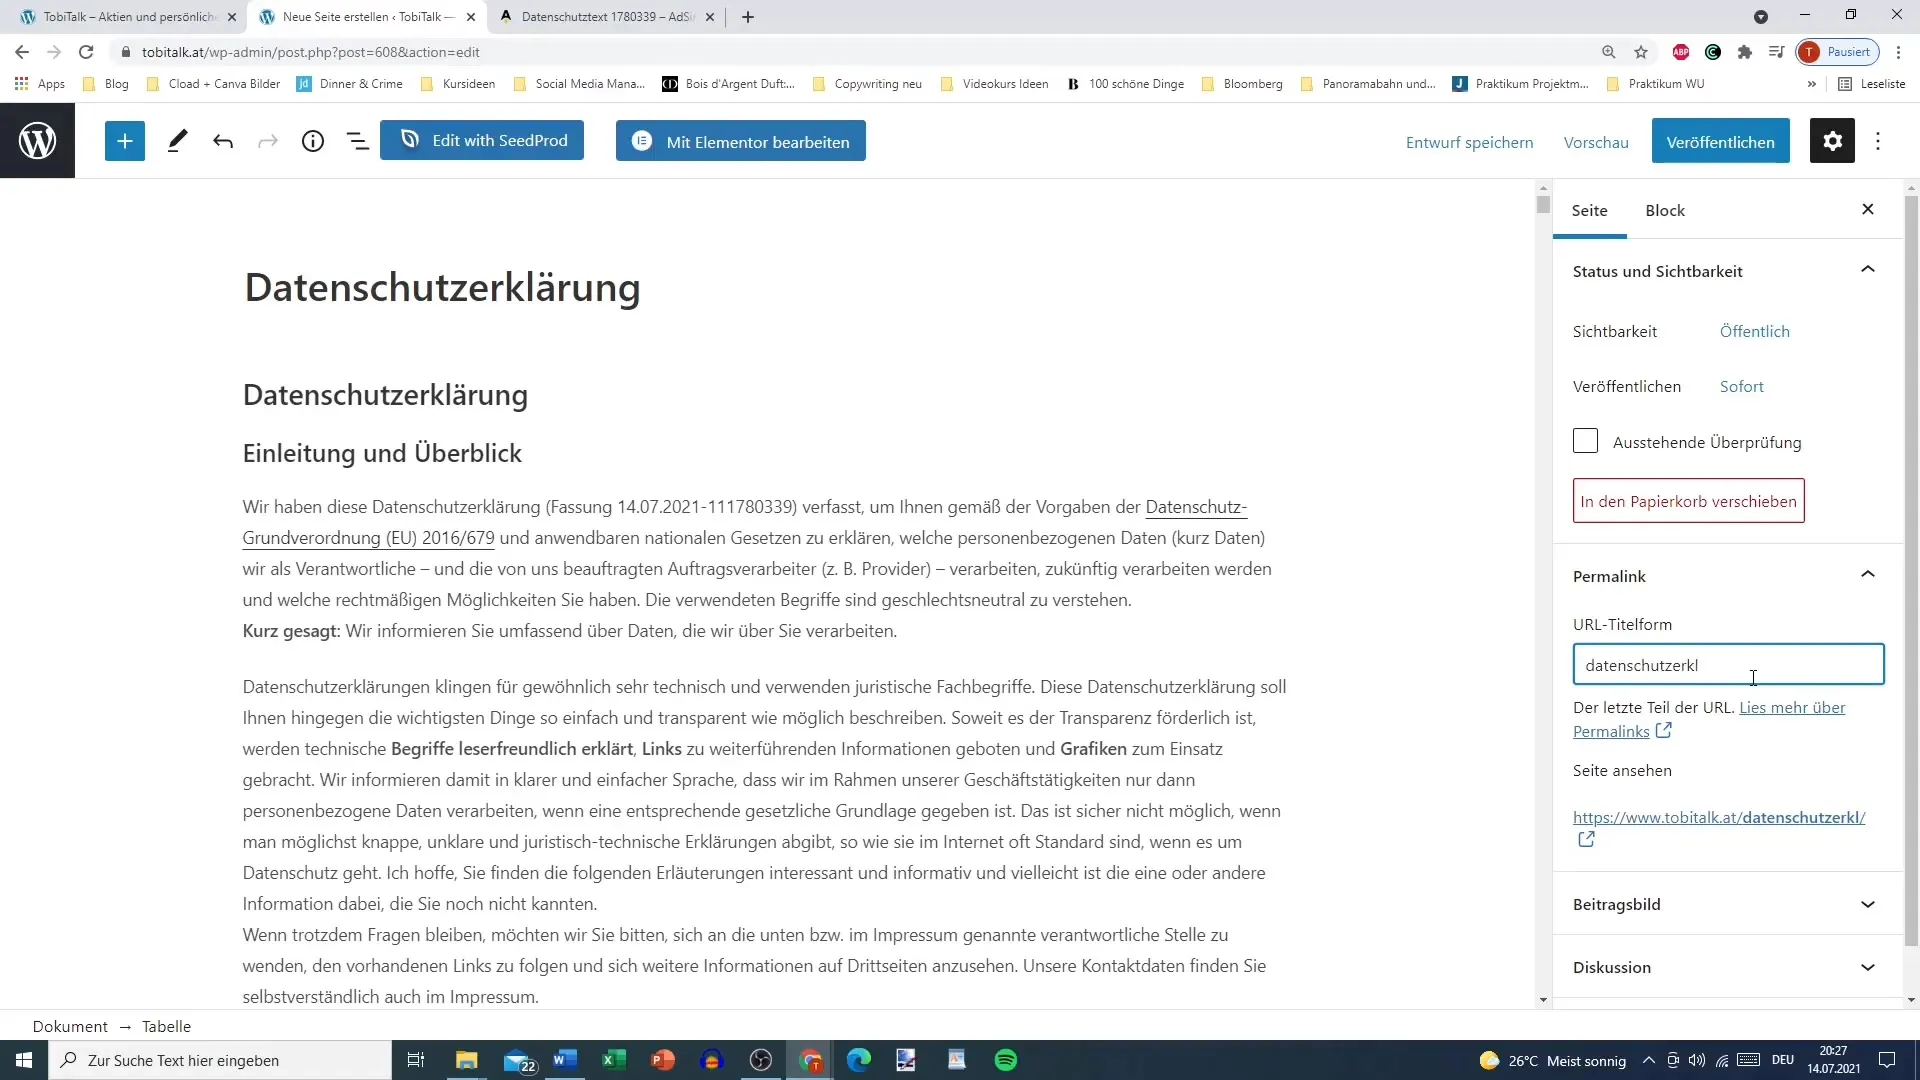Click In den Papierkorb verschieben button

point(1688,500)
